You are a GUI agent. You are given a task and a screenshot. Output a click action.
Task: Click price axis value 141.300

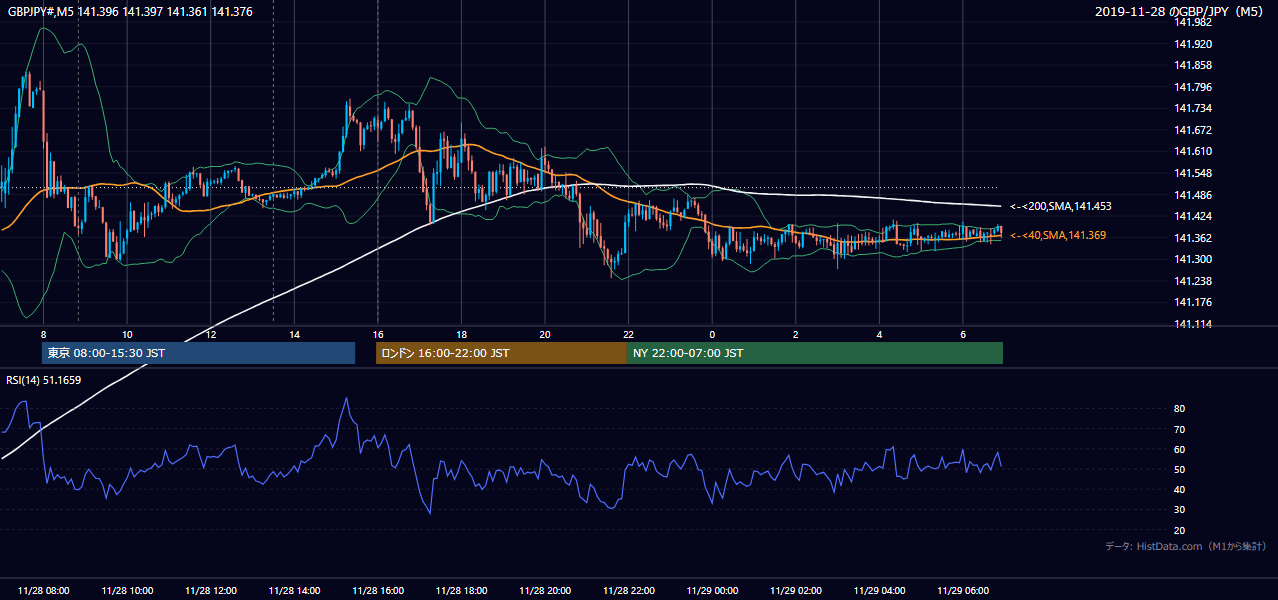1193,259
